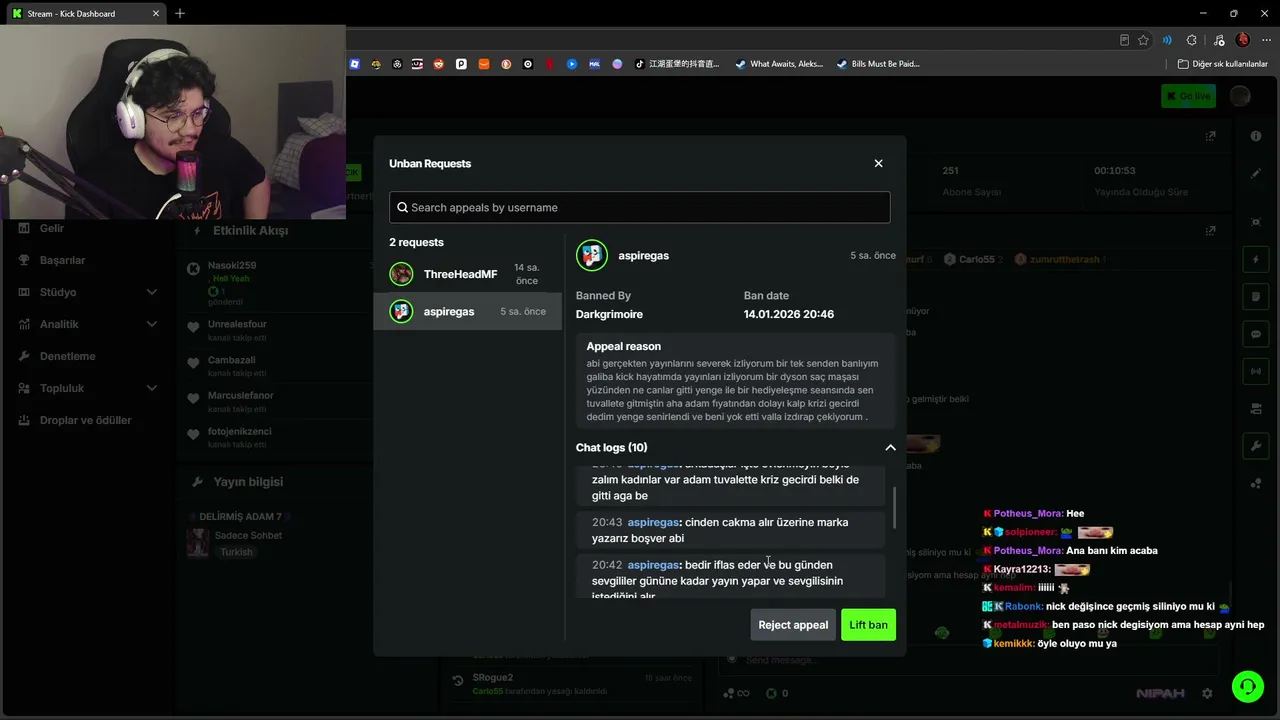The width and height of the screenshot is (1280, 720).
Task: Click the kemikkk username in chat overlay
Action: pos(1014,644)
